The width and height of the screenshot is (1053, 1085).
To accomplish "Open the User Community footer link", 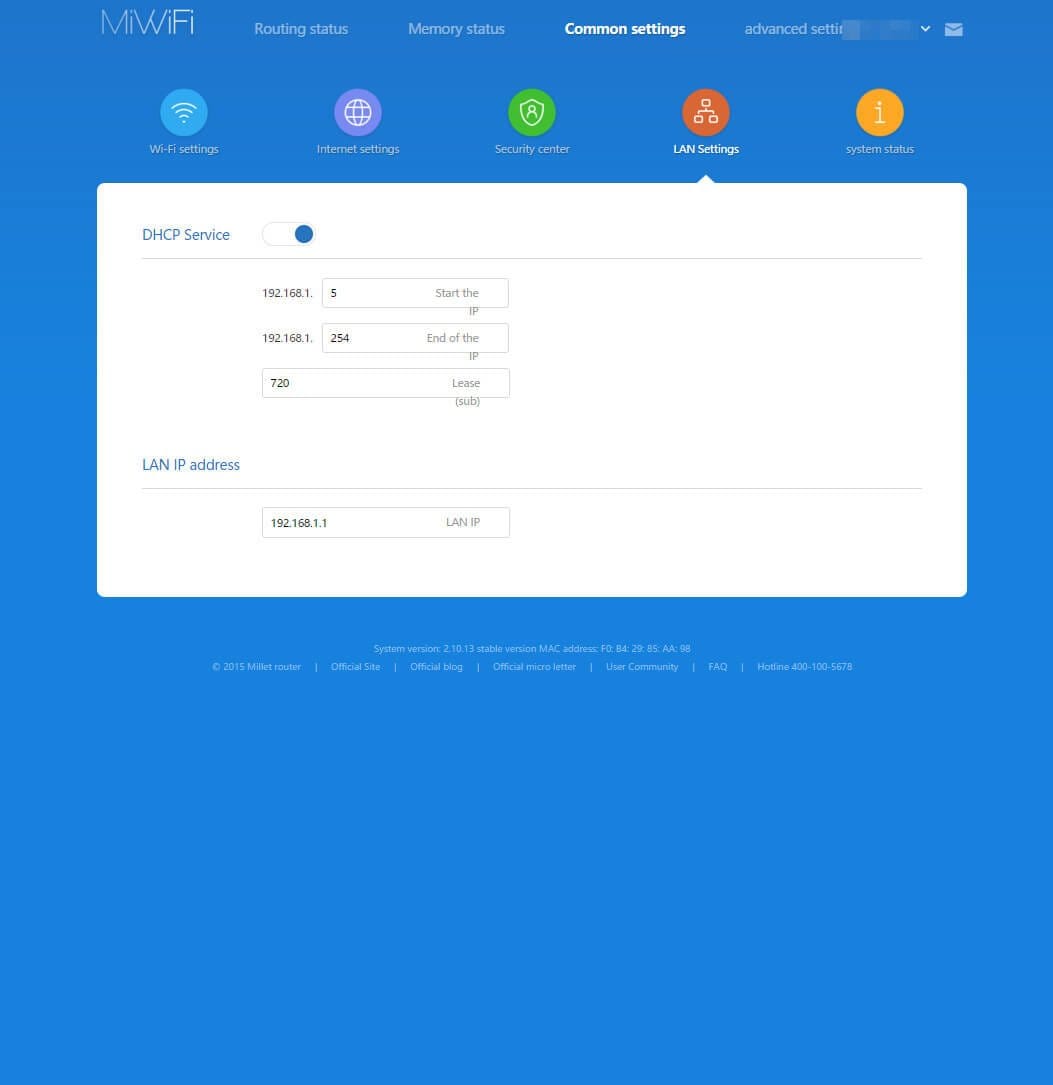I will tap(642, 667).
